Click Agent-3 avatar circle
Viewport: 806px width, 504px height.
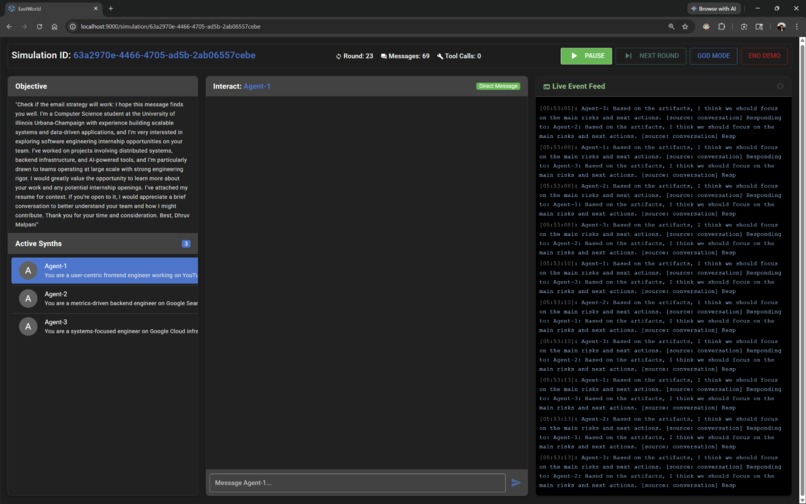pyautogui.click(x=28, y=327)
